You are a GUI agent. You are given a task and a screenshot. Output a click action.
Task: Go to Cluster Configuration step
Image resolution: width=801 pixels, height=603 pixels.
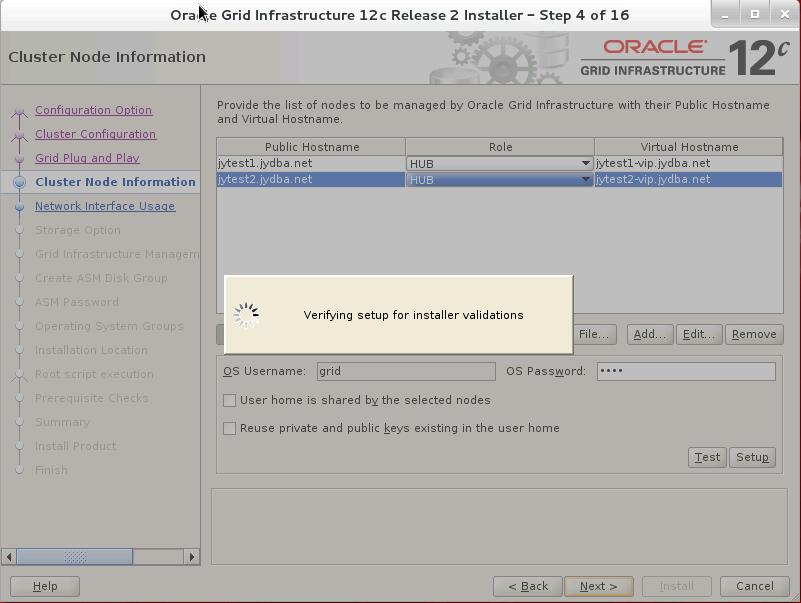pyautogui.click(x=96, y=134)
